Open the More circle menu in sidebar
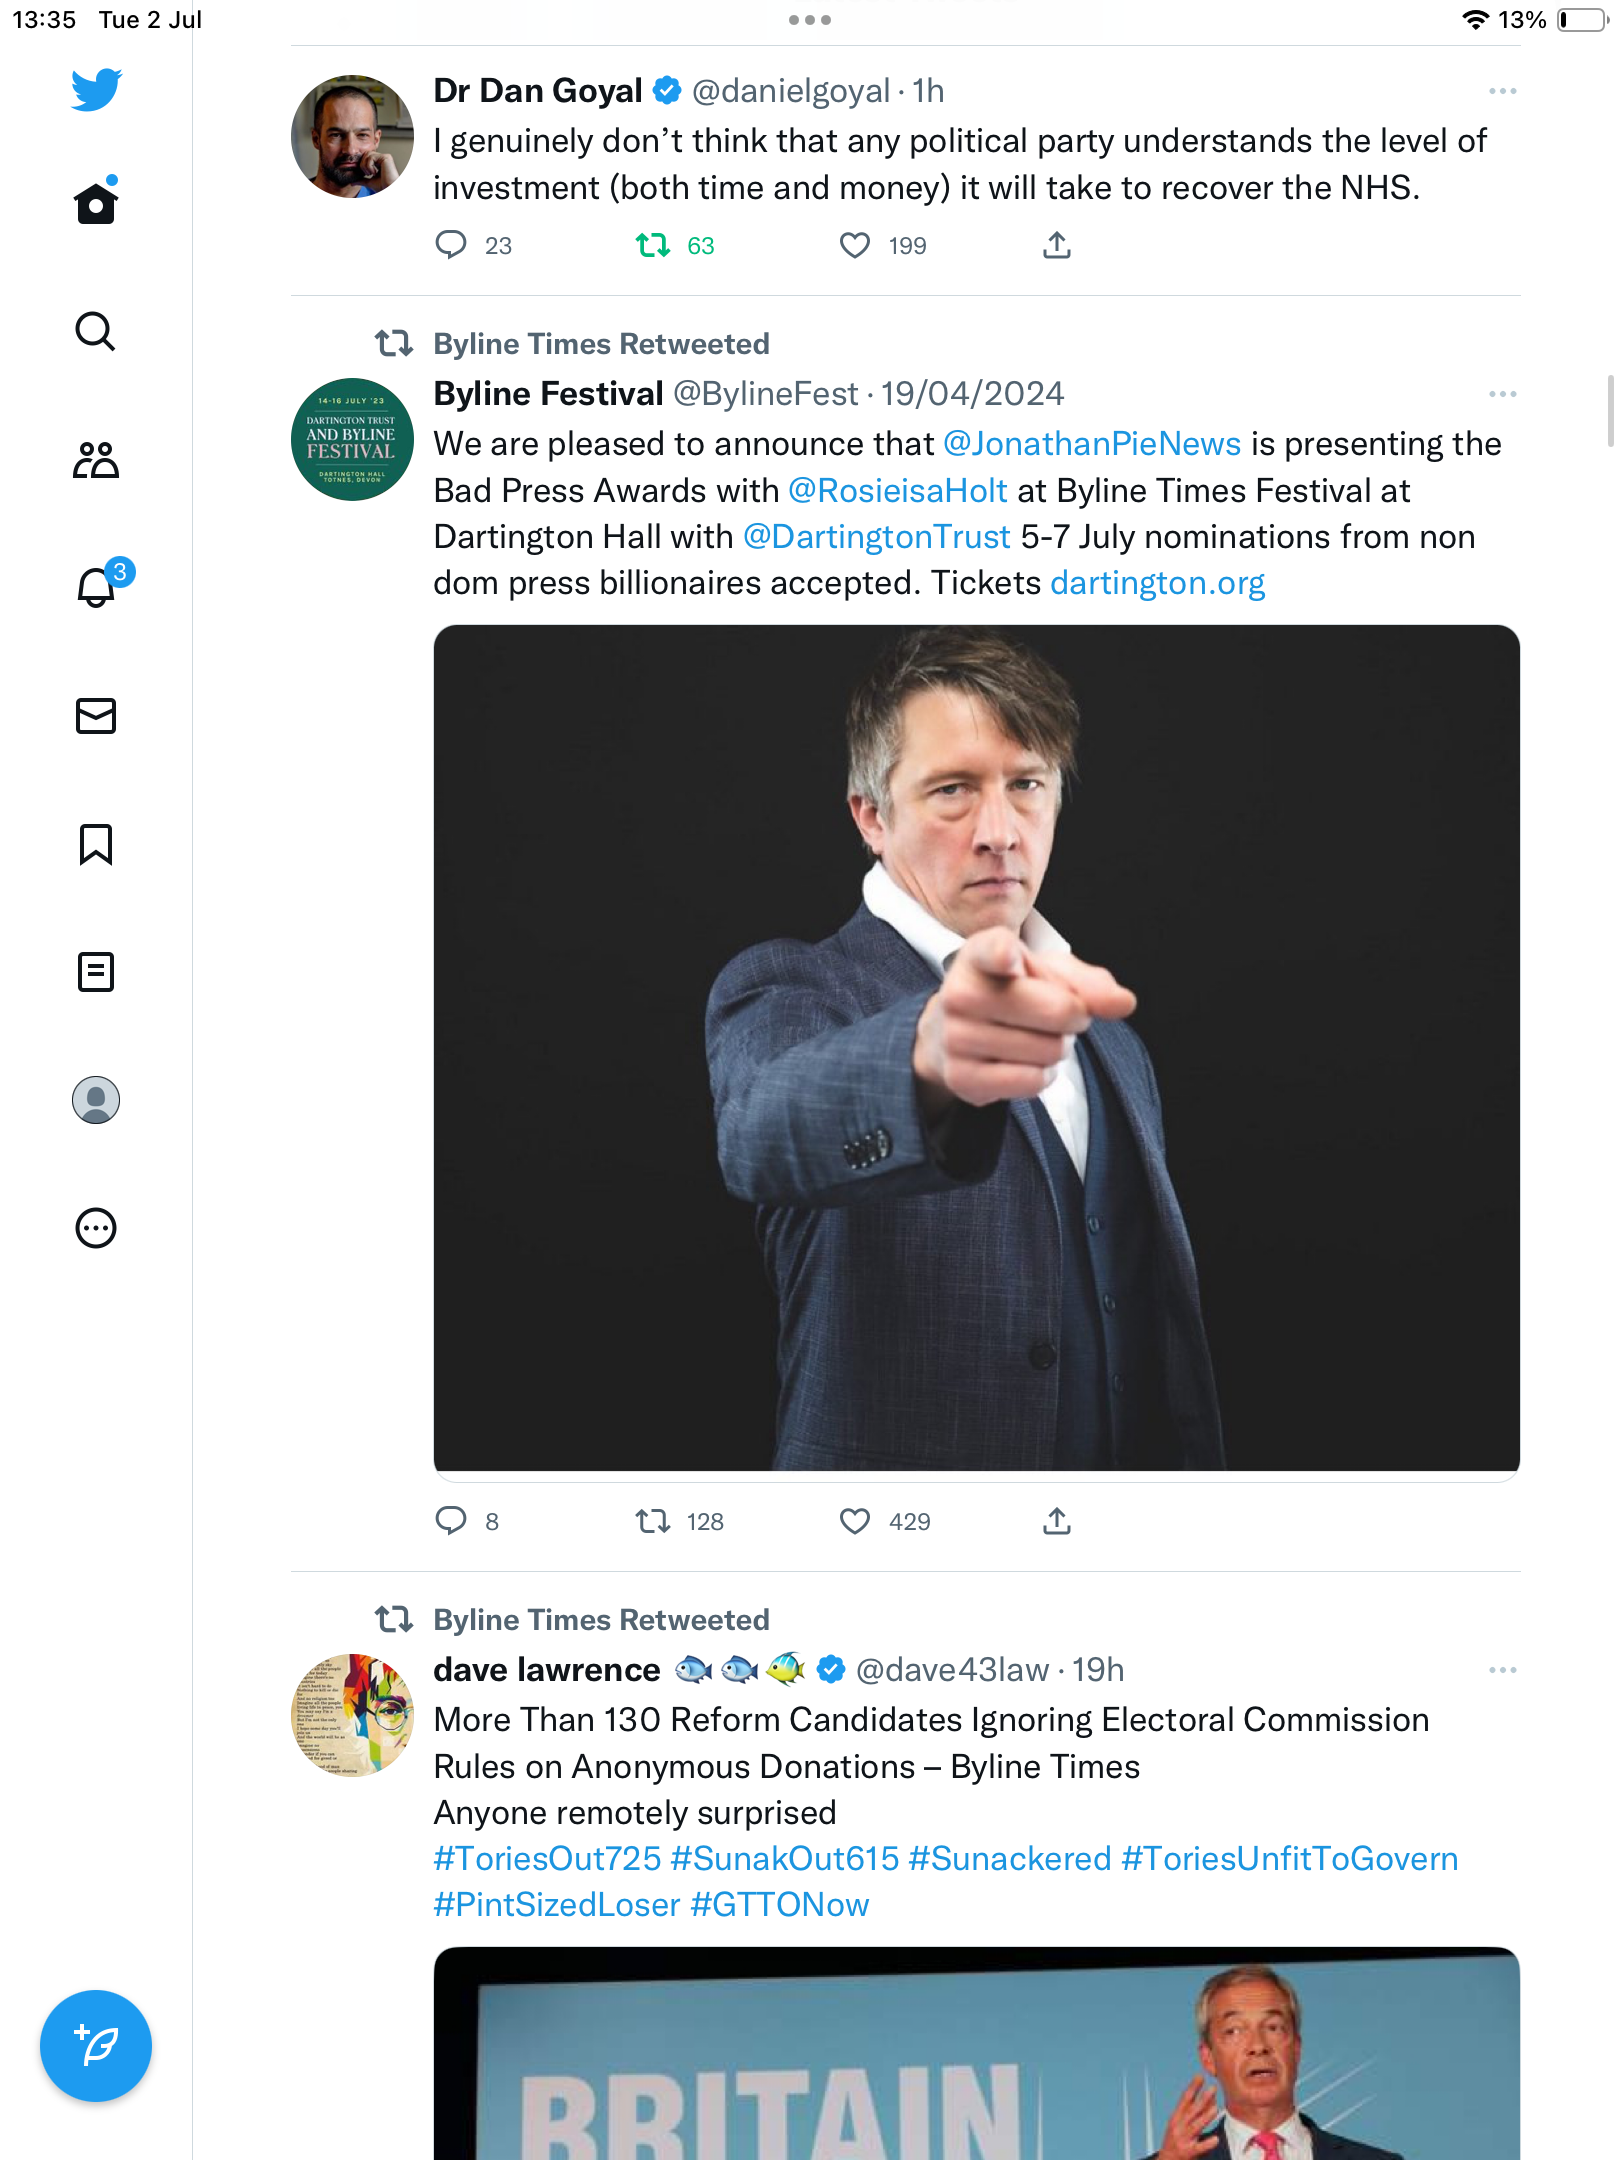This screenshot has height=2160, width=1620. pyautogui.click(x=96, y=1228)
